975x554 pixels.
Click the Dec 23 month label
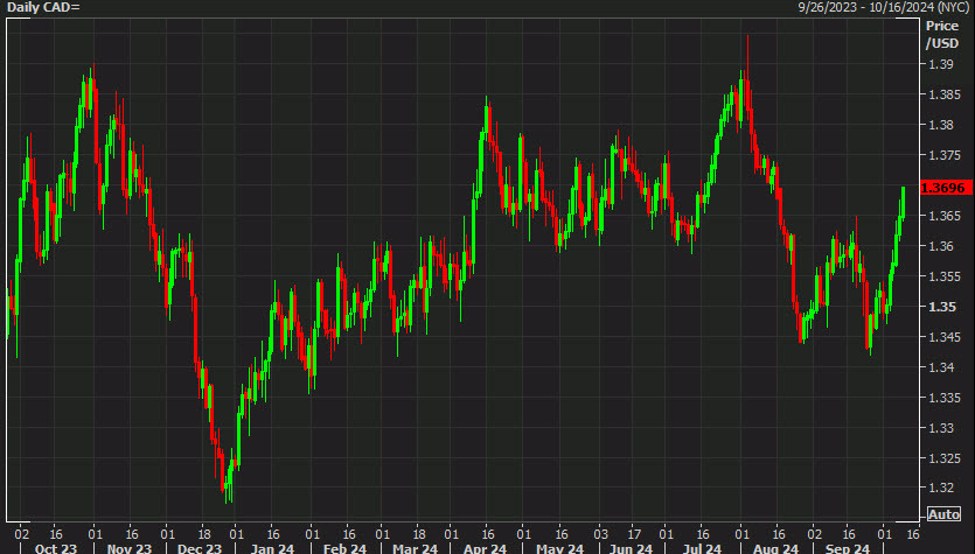click(x=200, y=548)
